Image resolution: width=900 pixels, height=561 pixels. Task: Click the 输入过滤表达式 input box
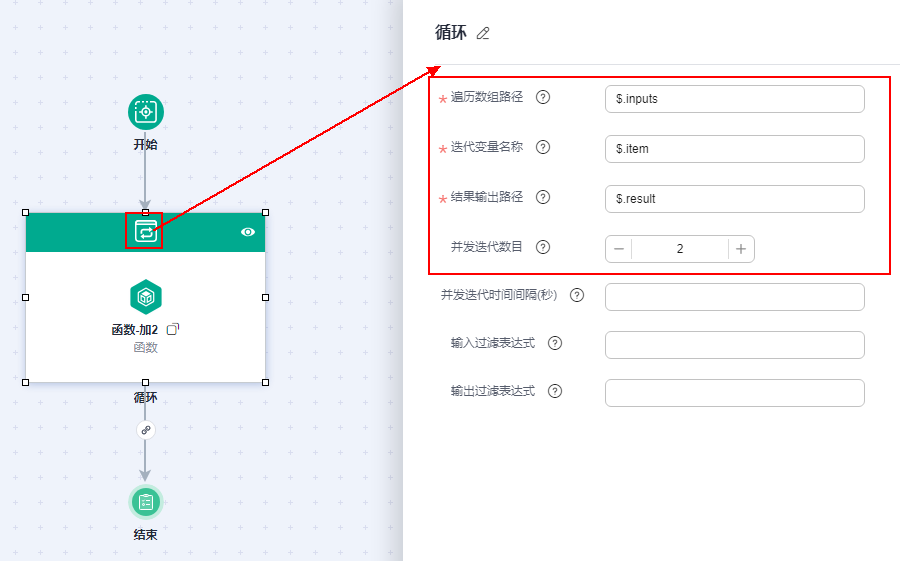click(734, 345)
